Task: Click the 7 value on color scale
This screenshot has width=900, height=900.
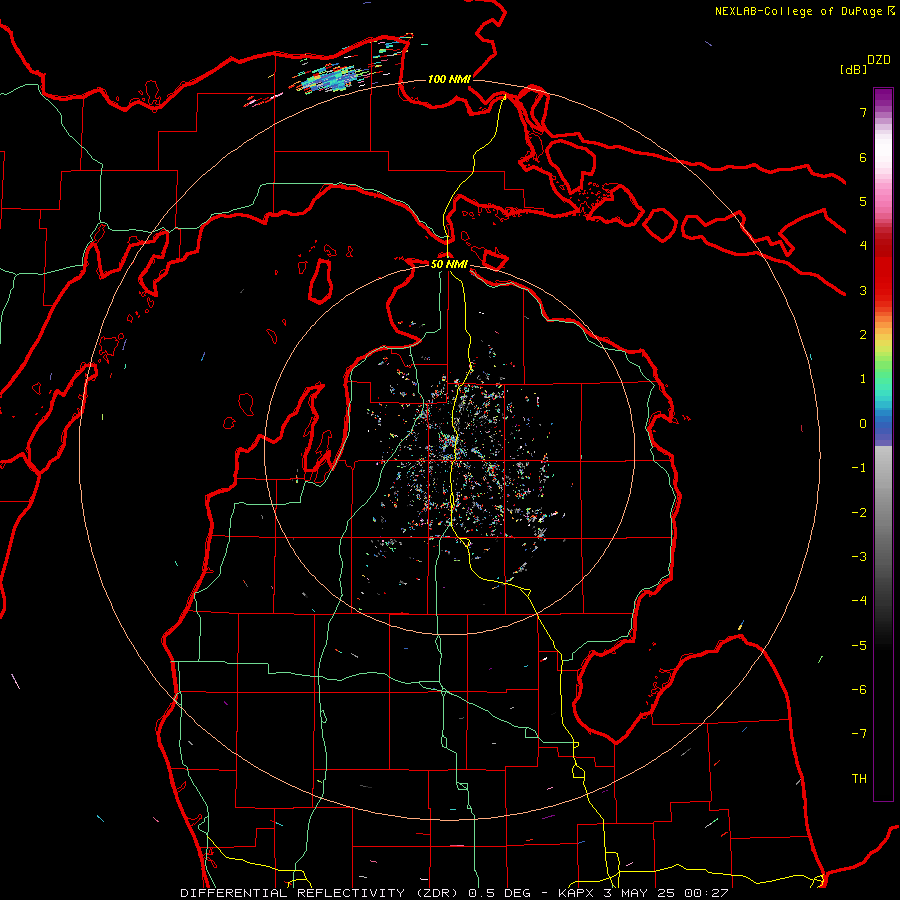Action: [x=863, y=112]
